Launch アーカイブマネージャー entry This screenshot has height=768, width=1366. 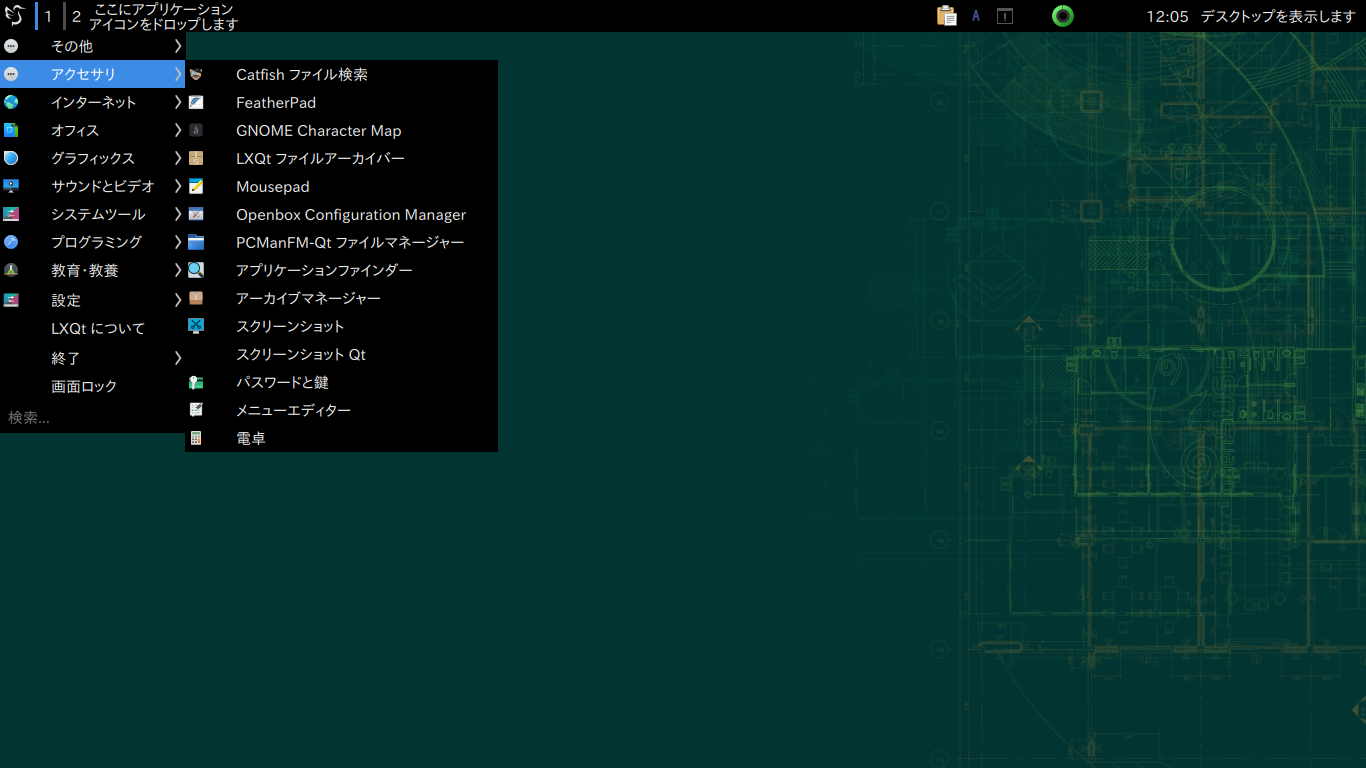coord(341,298)
